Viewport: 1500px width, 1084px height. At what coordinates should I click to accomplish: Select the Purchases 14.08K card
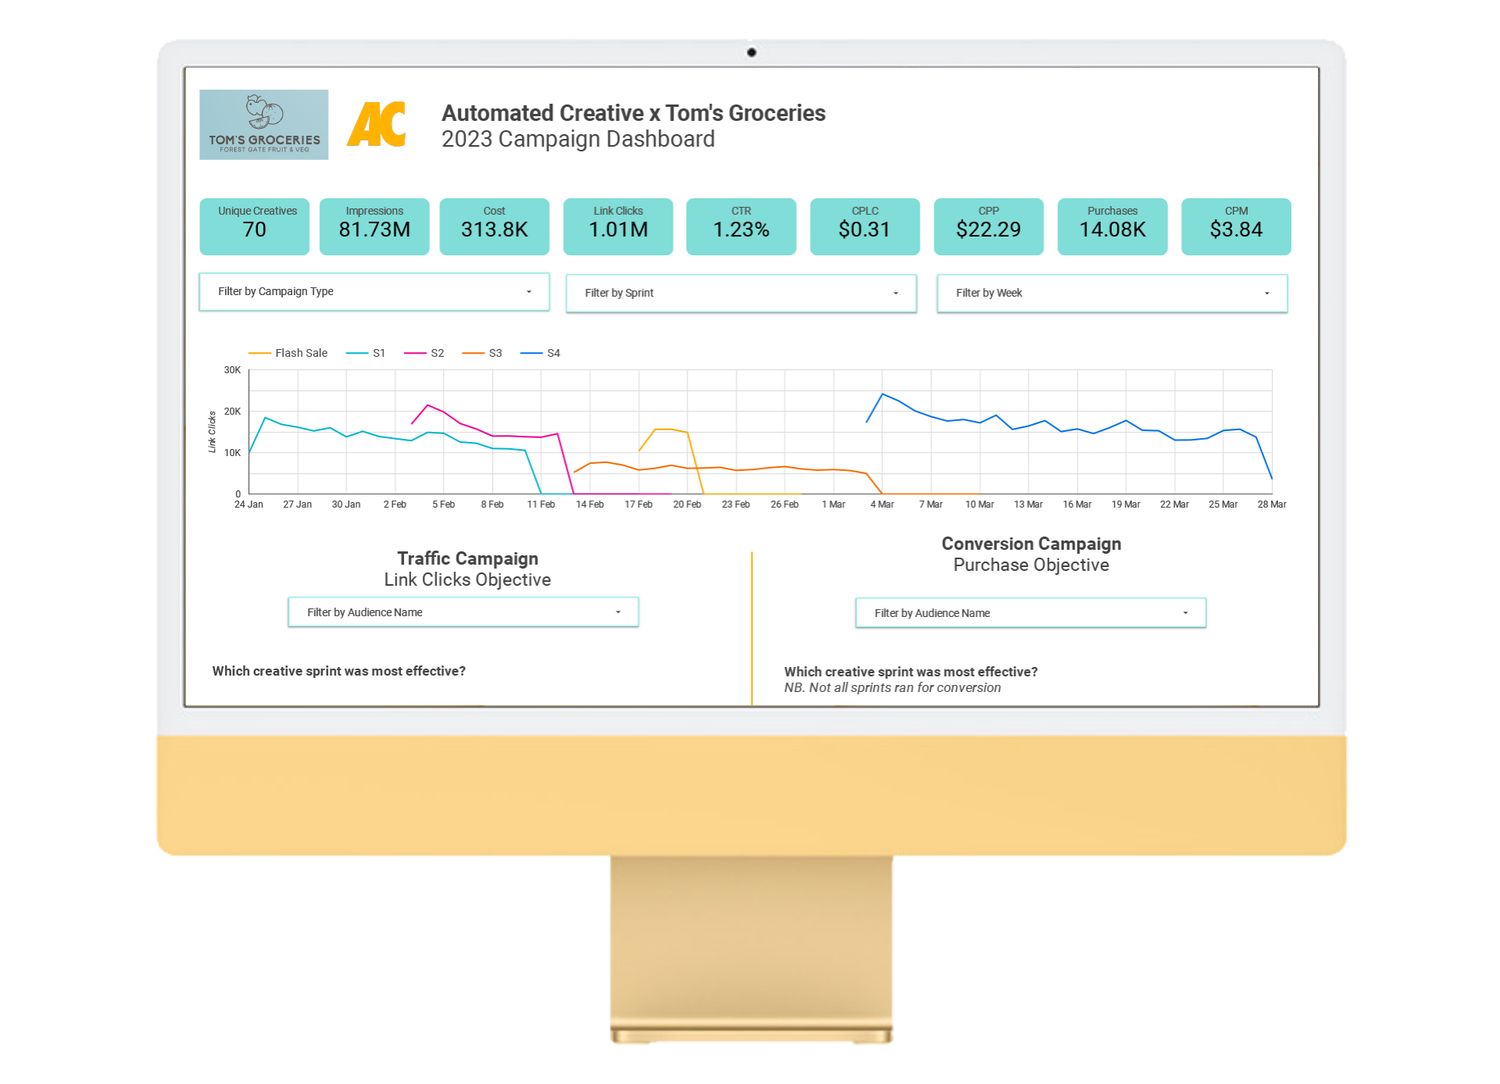point(1112,226)
